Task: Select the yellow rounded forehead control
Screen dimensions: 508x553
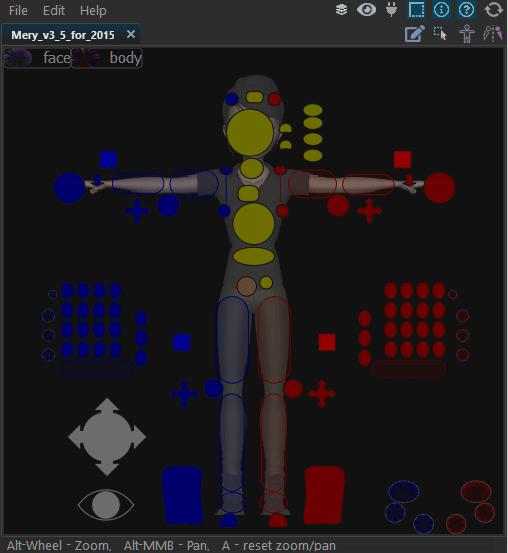Action: 255,97
